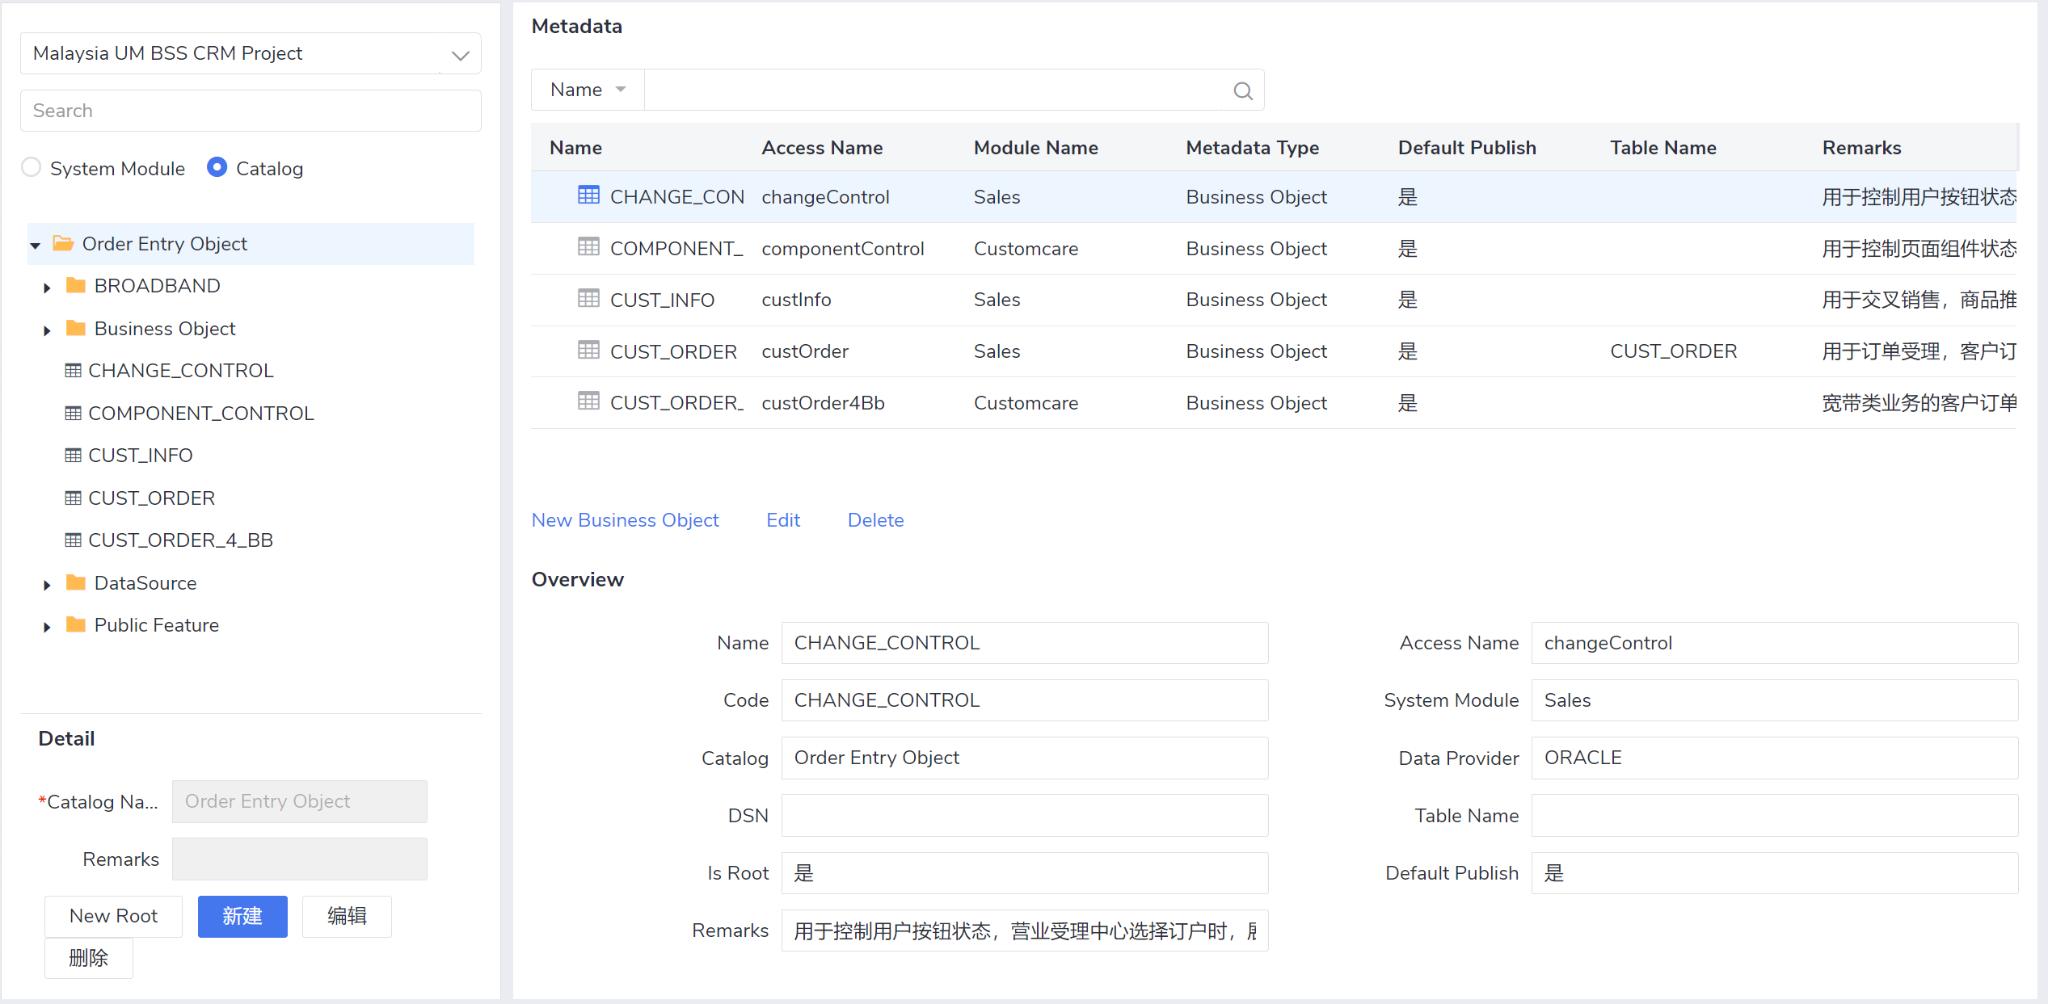2048x1004 pixels.
Task: Click the Overview Code field
Action: pyautogui.click(x=1024, y=700)
